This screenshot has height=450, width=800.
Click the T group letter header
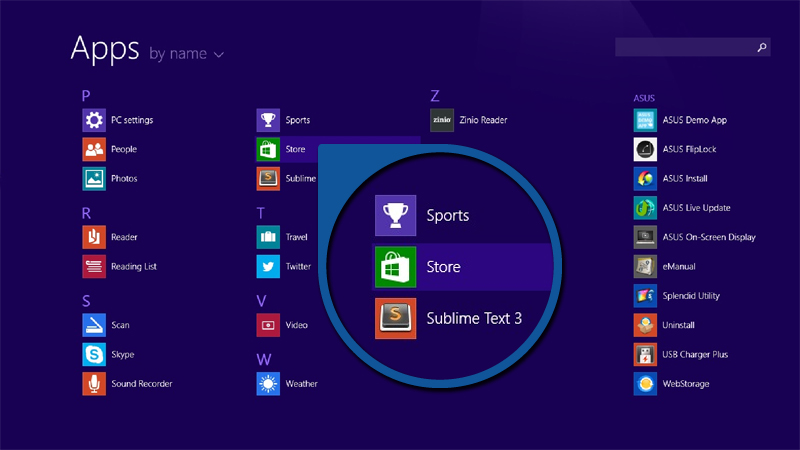[x=260, y=213]
